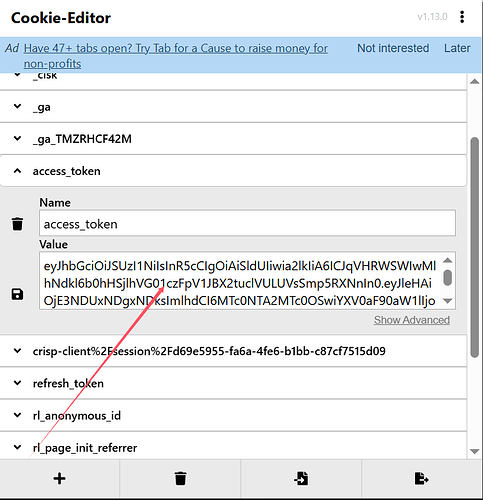This screenshot has height=500, width=483.
Task: Open the Tab for a Cause ad link
Action: pyautogui.click(x=176, y=56)
